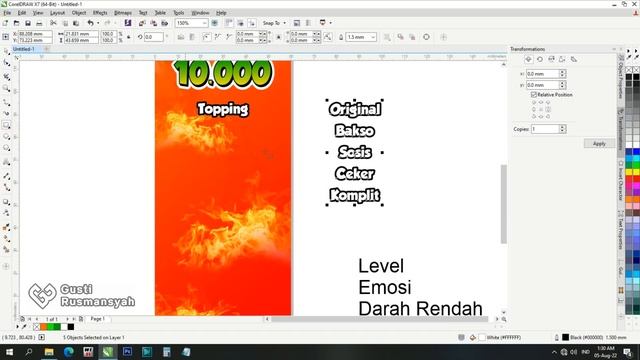Click the Undo arrow icon
Viewport: 640px width, 360px height.
tap(91, 23)
